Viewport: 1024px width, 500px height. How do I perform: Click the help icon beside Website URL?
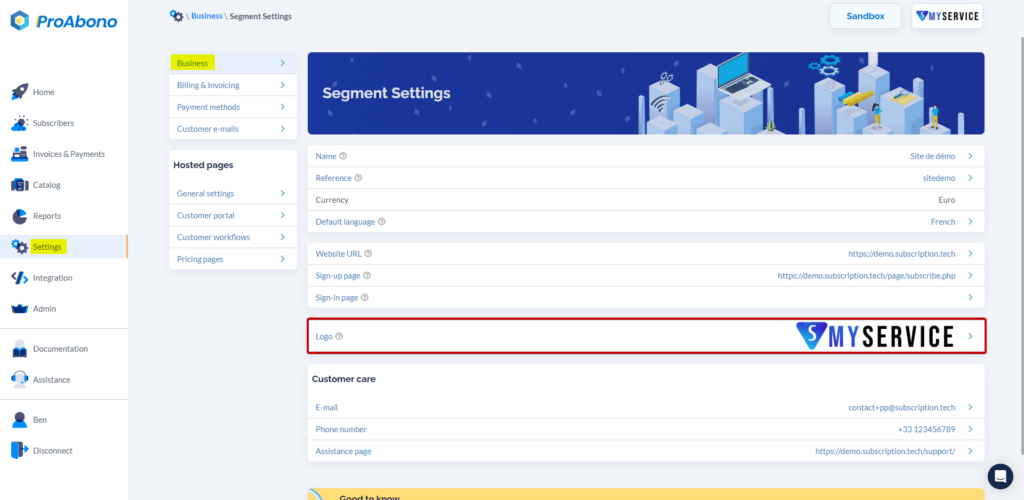coord(368,254)
